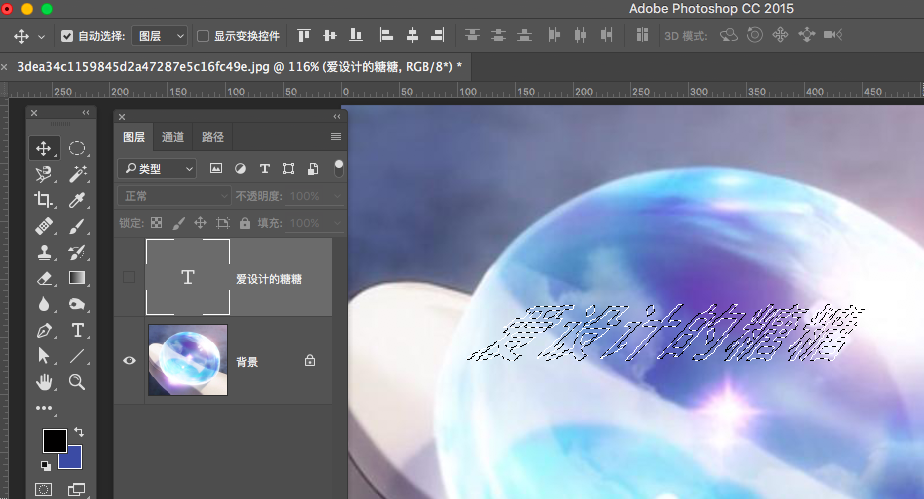924x499 pixels.
Task: Toggle pixel layer filter icon
Action: 216,168
